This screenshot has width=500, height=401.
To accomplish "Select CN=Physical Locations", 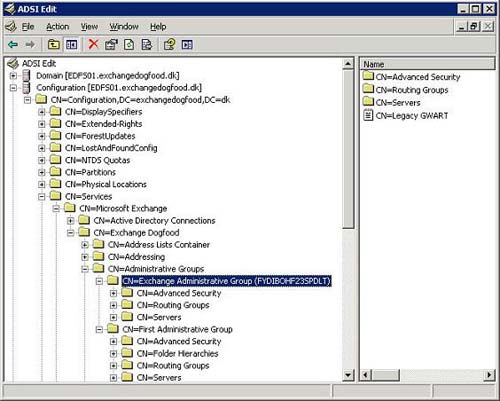I will click(106, 184).
